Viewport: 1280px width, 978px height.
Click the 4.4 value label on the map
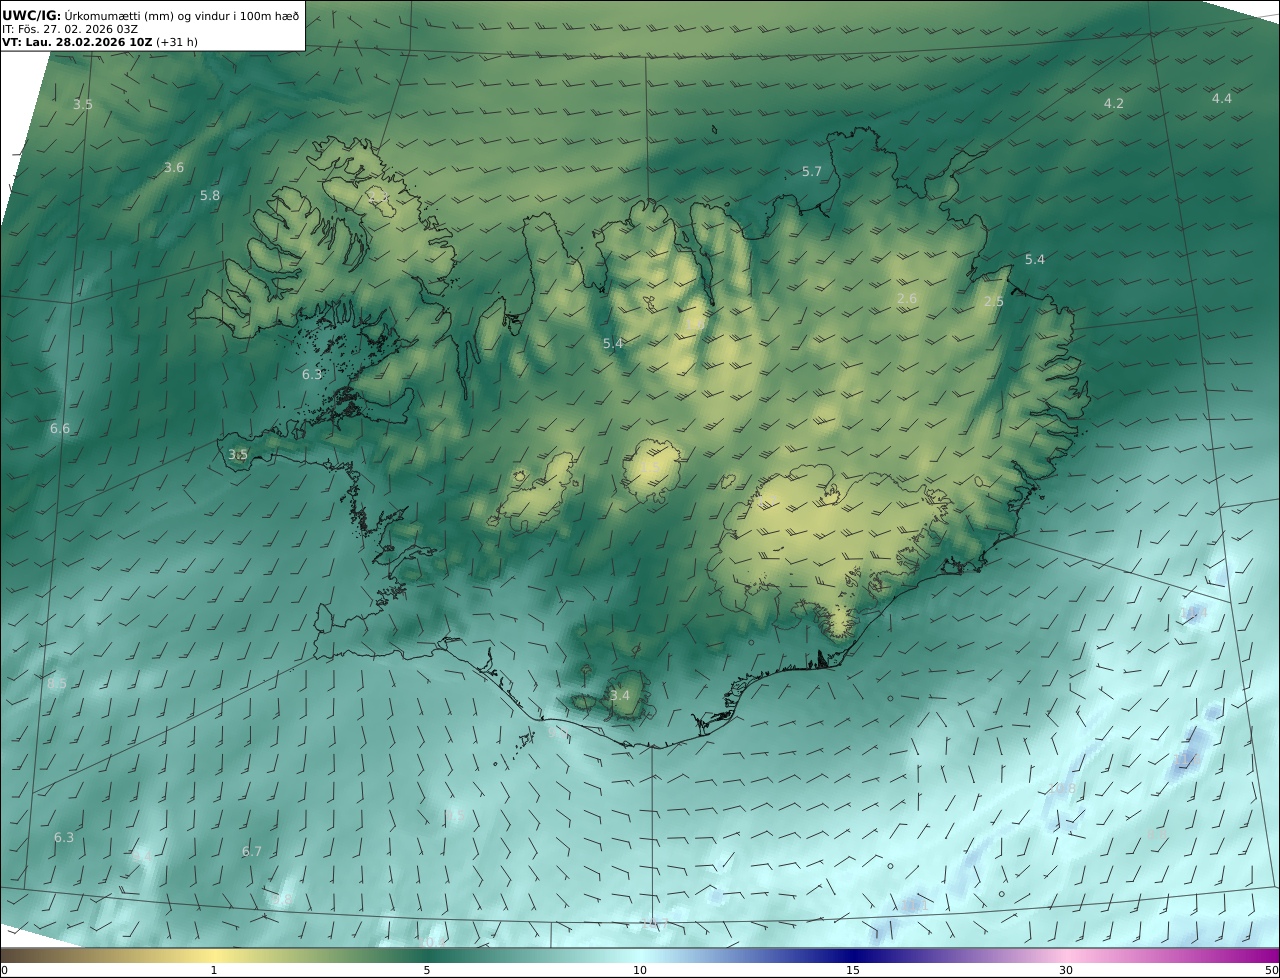[x=1222, y=99]
